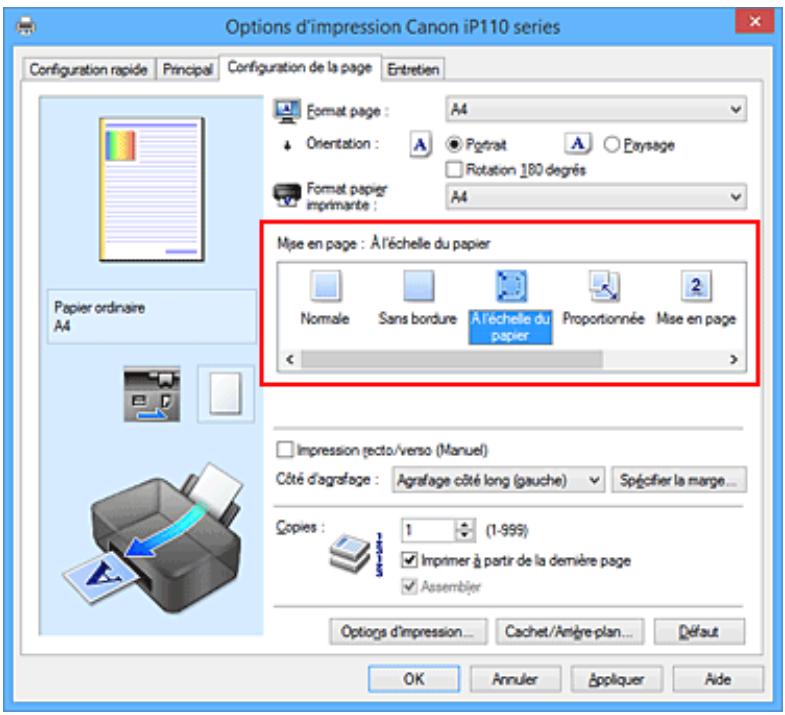Click the Papier ordinaire A4 text

(x=100, y=316)
